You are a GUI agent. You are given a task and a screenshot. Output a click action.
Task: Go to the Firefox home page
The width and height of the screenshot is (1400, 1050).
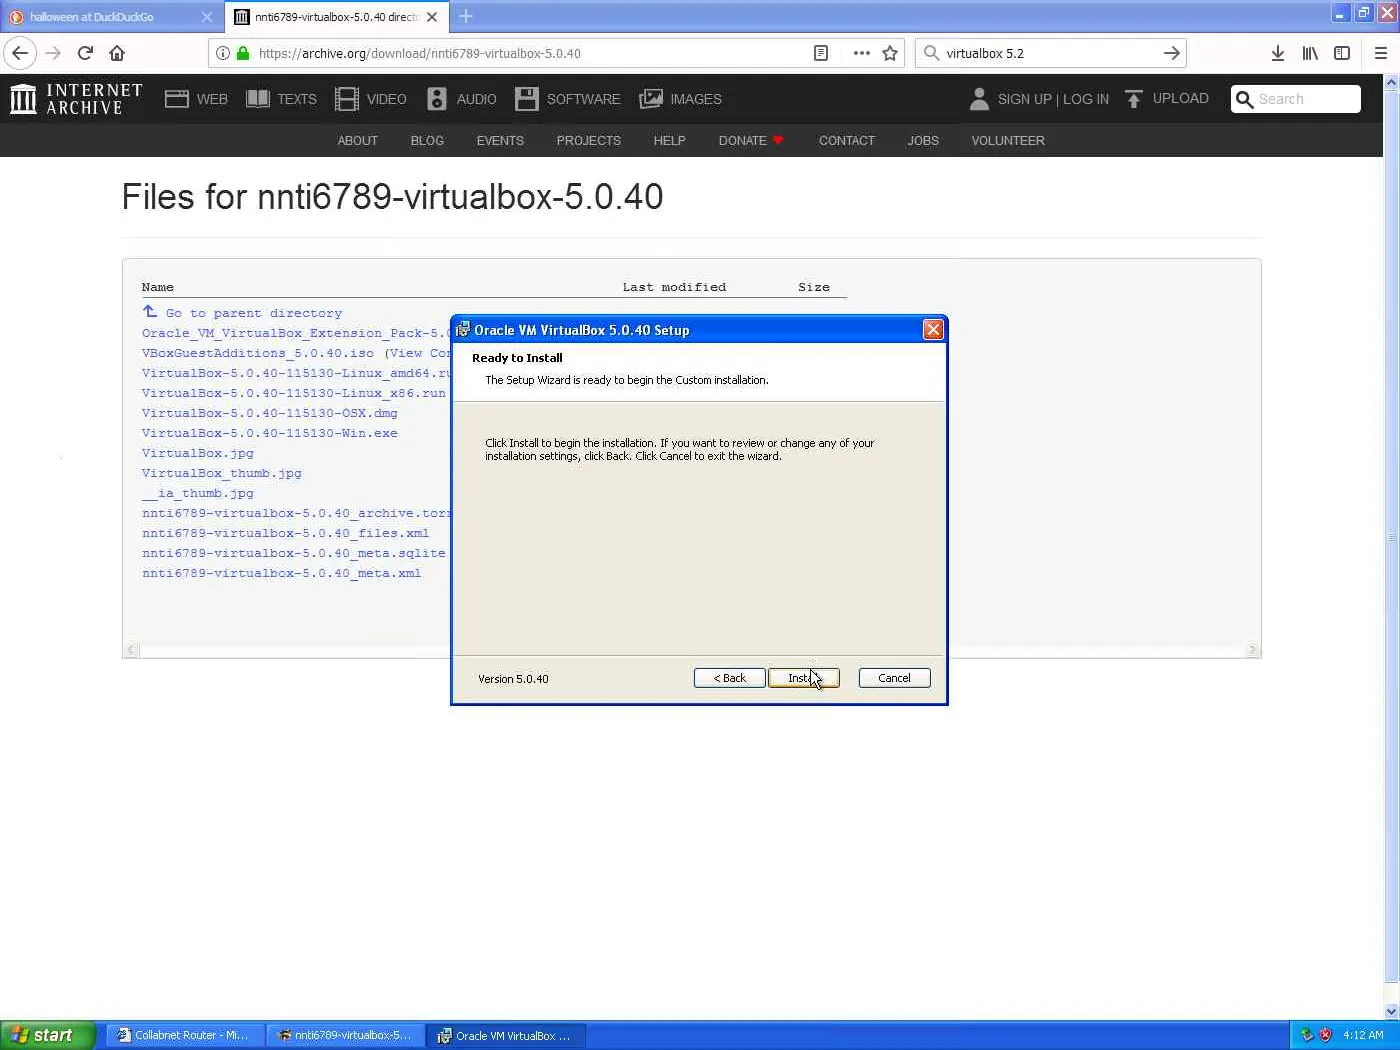click(117, 53)
